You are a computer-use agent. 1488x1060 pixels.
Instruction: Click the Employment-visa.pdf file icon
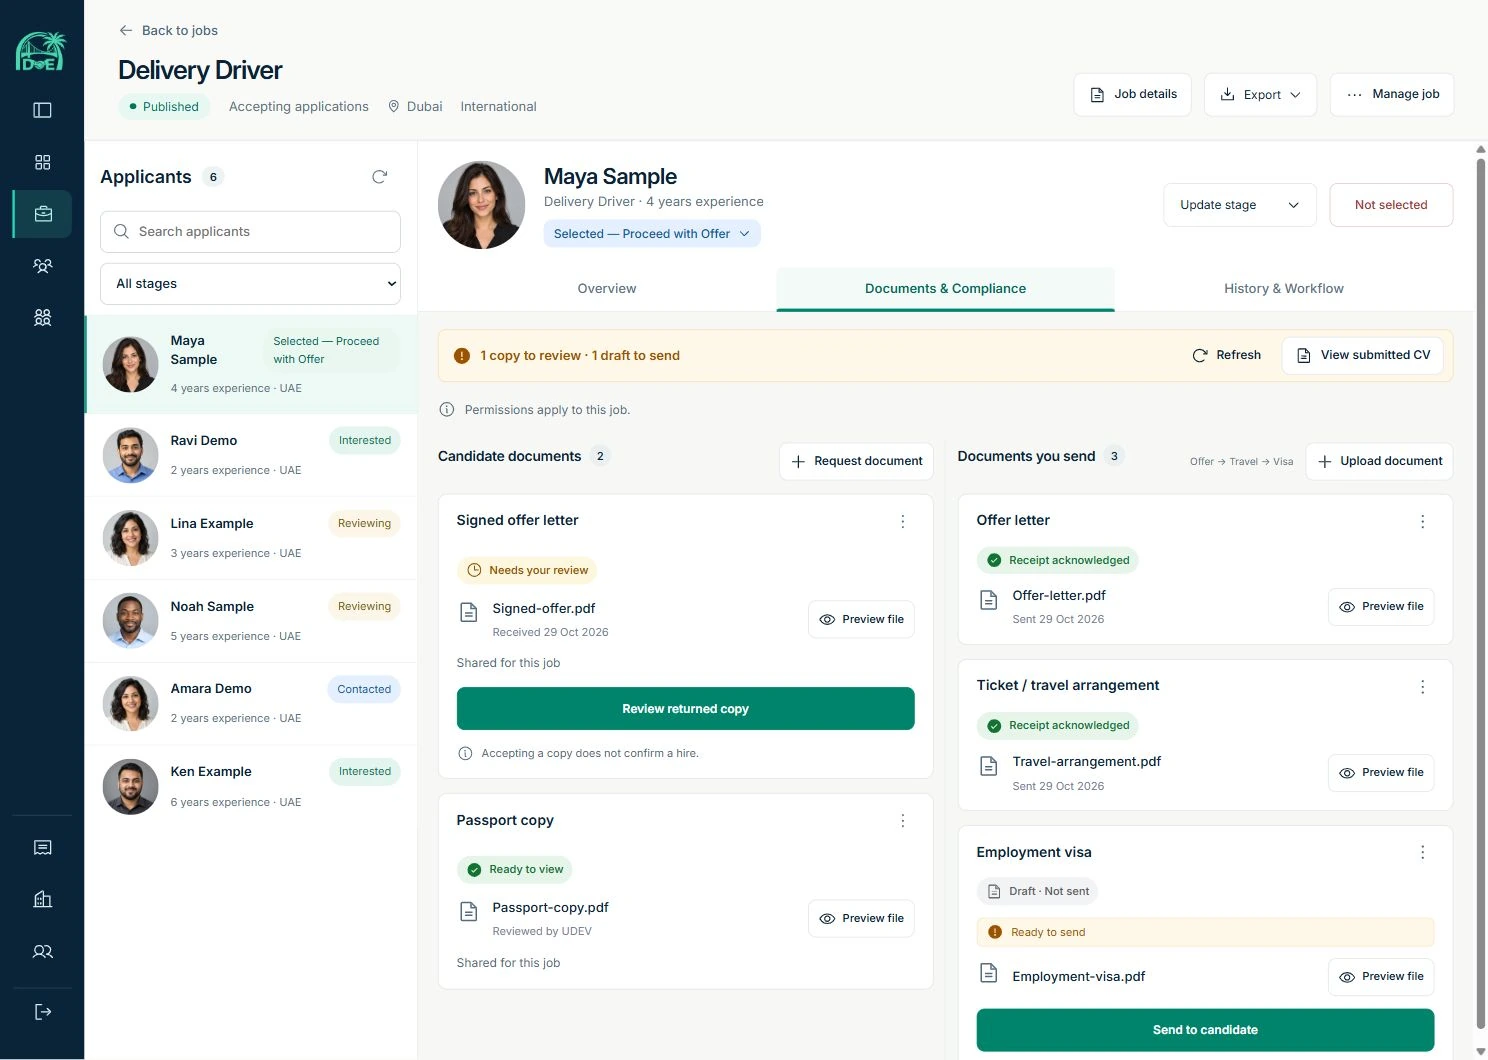[x=988, y=973]
